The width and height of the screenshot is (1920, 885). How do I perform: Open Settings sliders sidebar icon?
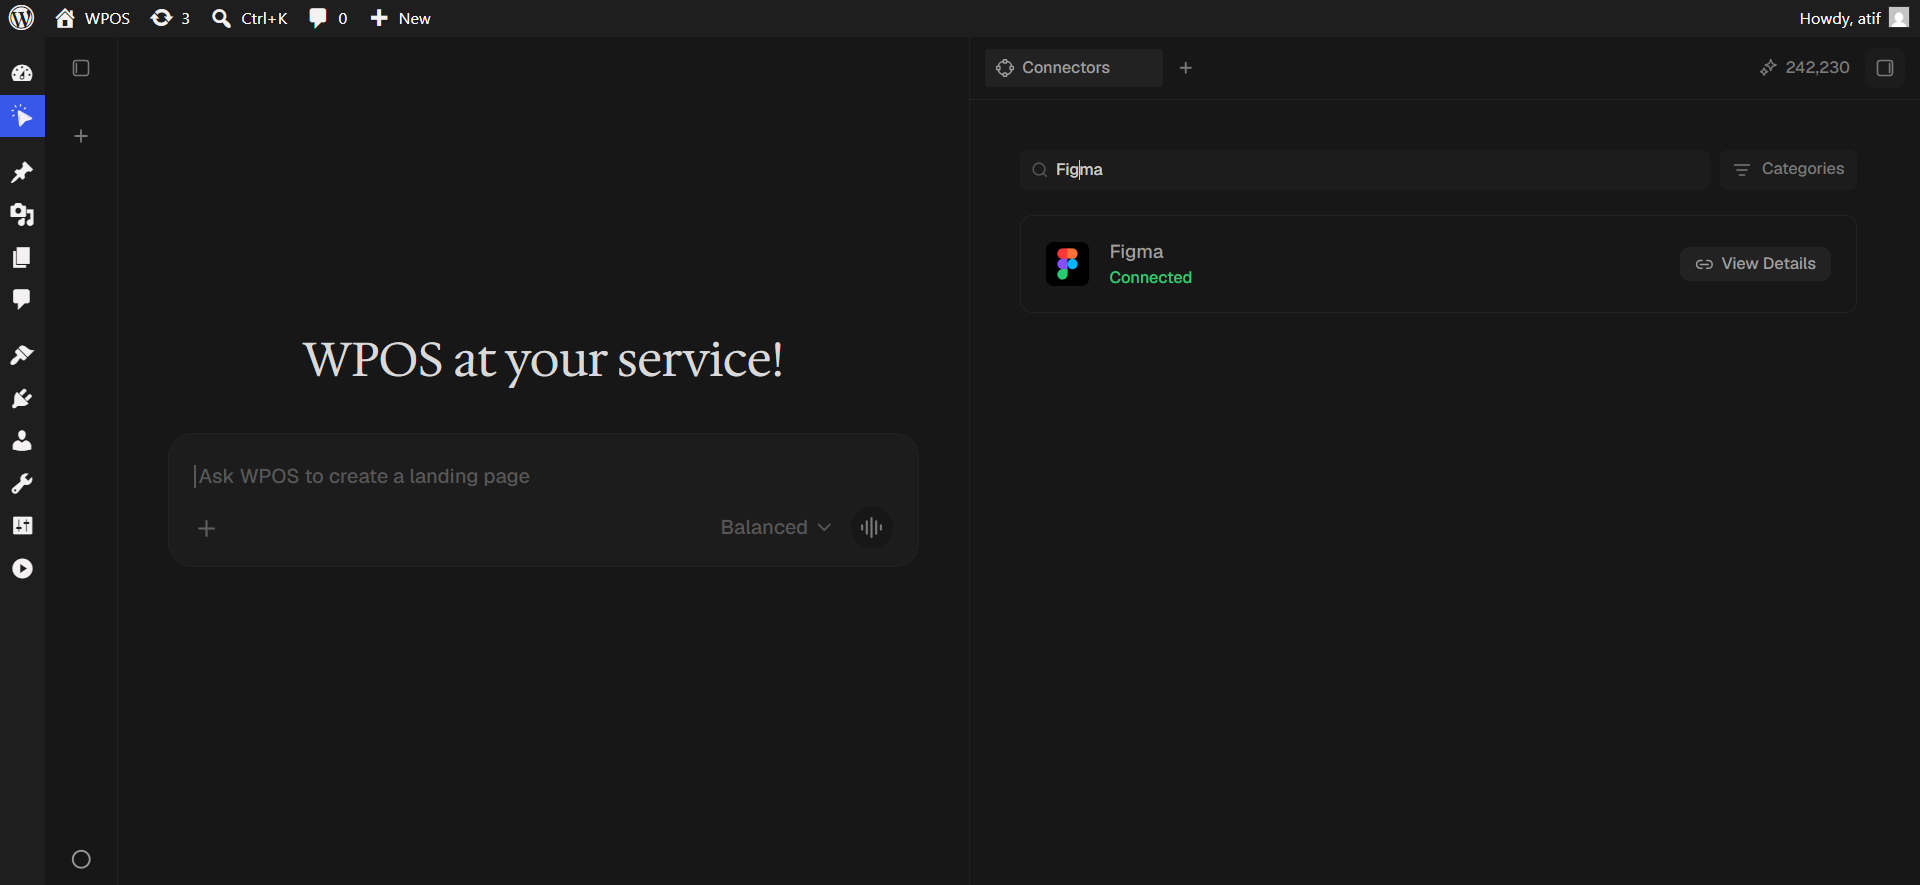click(22, 526)
